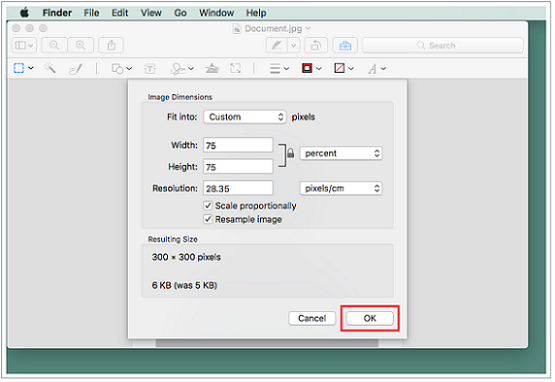
Task: Click the Resolution input field
Action: (238, 188)
